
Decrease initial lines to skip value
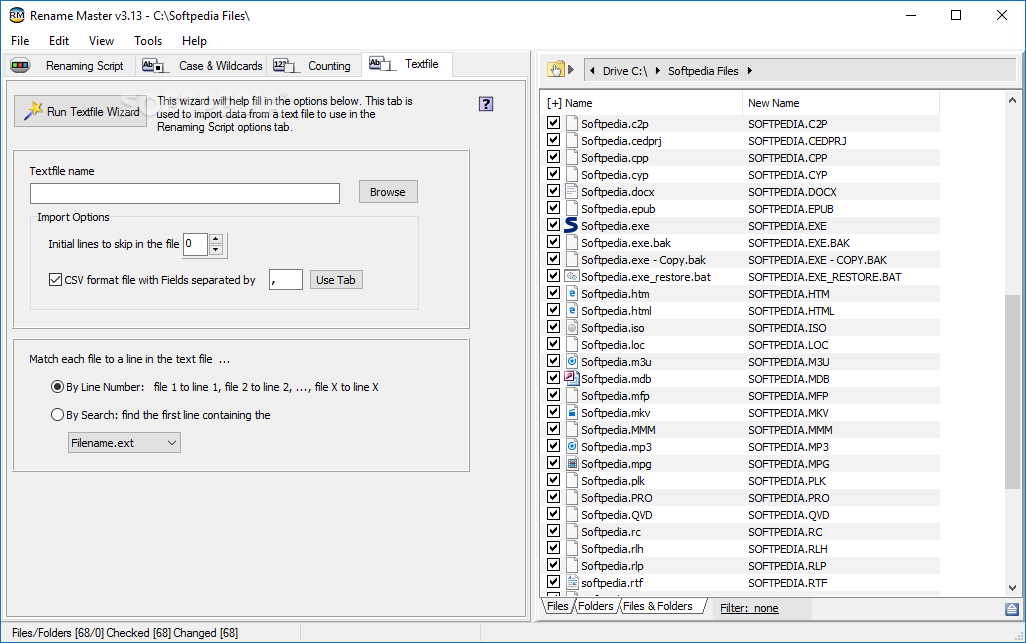pyautogui.click(x=217, y=250)
